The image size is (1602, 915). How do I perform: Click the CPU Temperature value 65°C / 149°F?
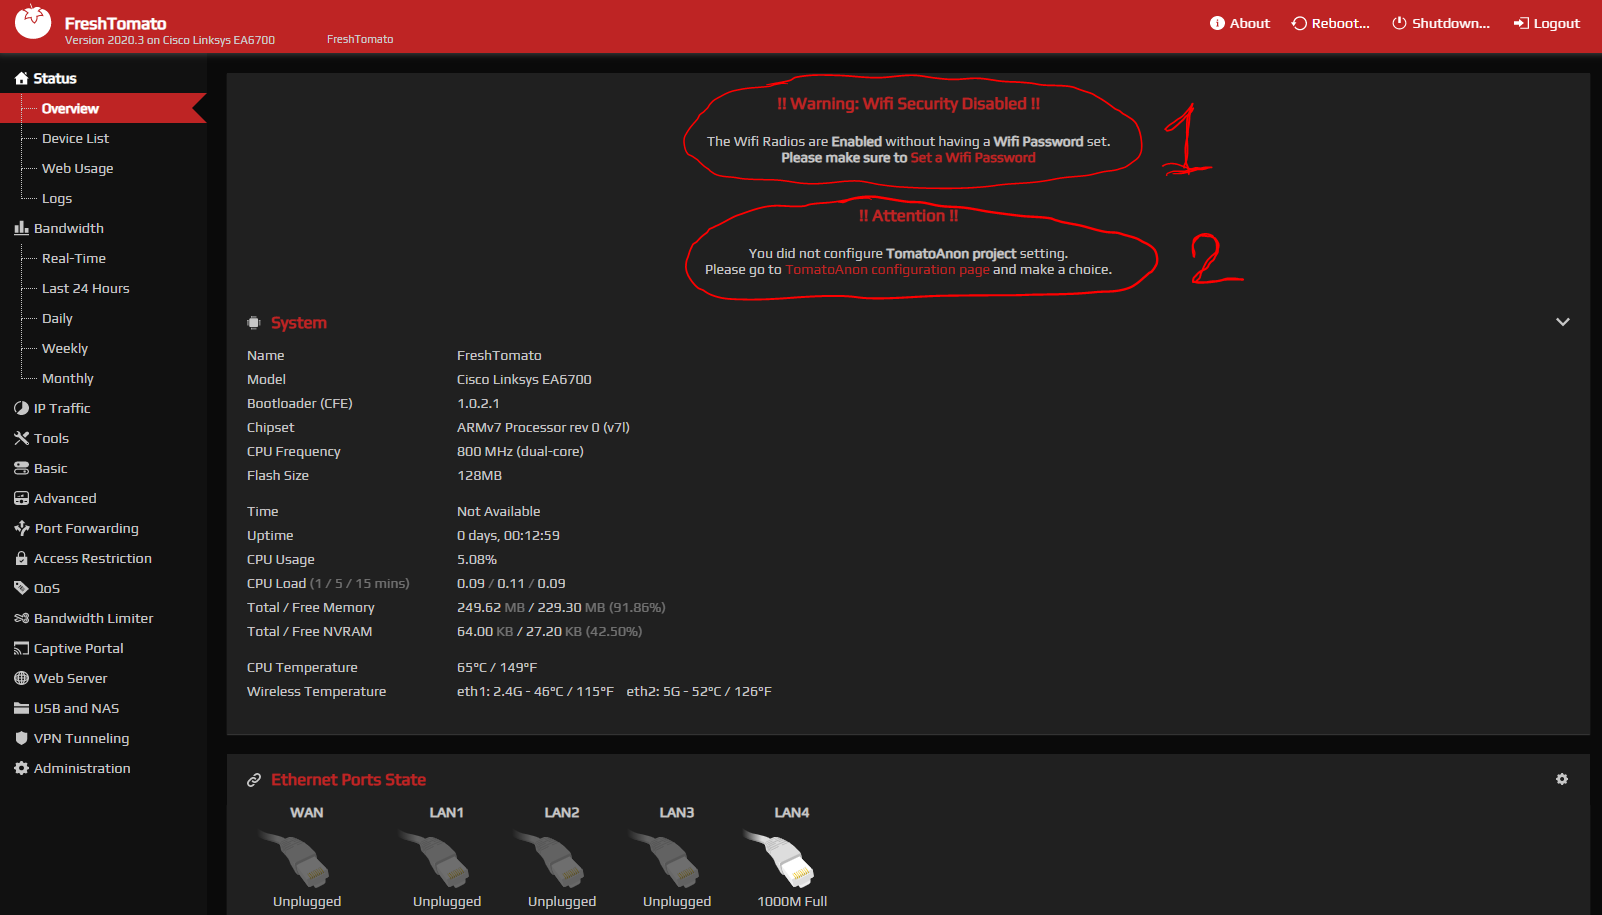point(497,668)
